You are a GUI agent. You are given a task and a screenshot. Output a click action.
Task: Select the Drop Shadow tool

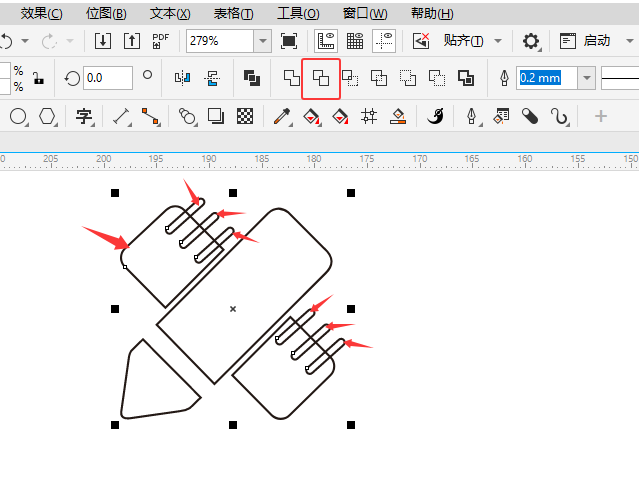pos(215,117)
